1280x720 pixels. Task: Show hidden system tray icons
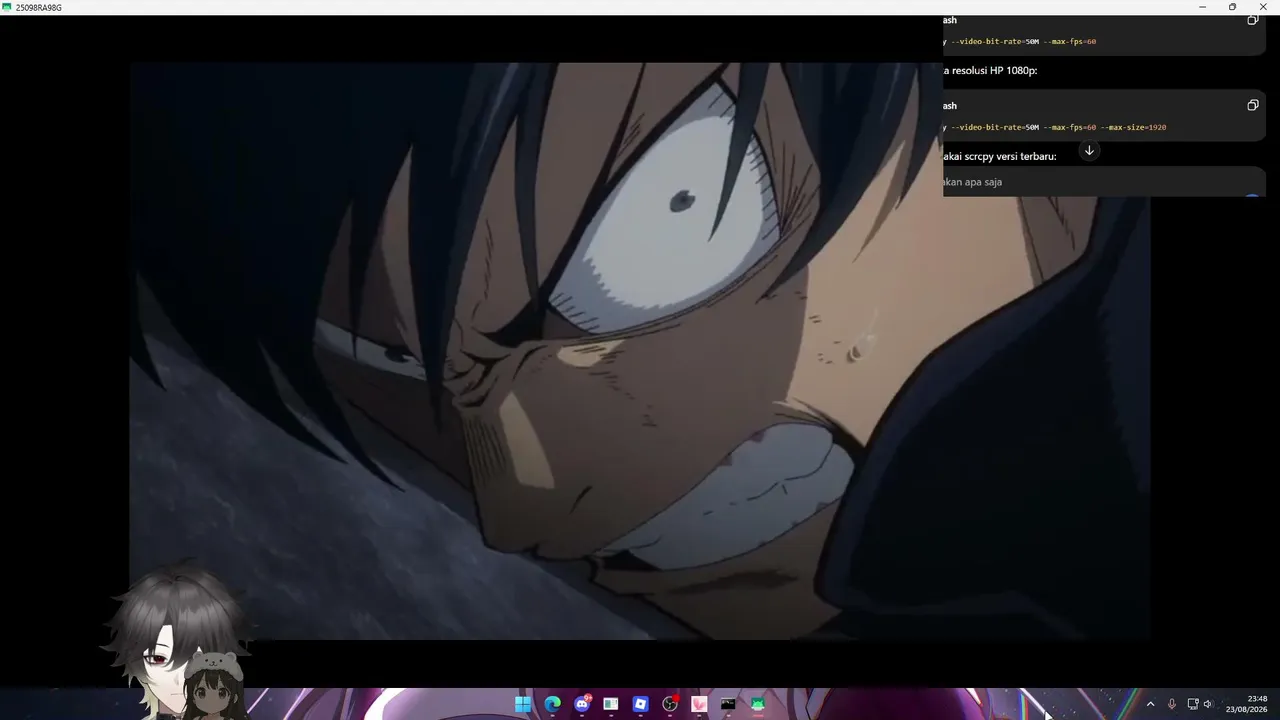pyautogui.click(x=1150, y=704)
